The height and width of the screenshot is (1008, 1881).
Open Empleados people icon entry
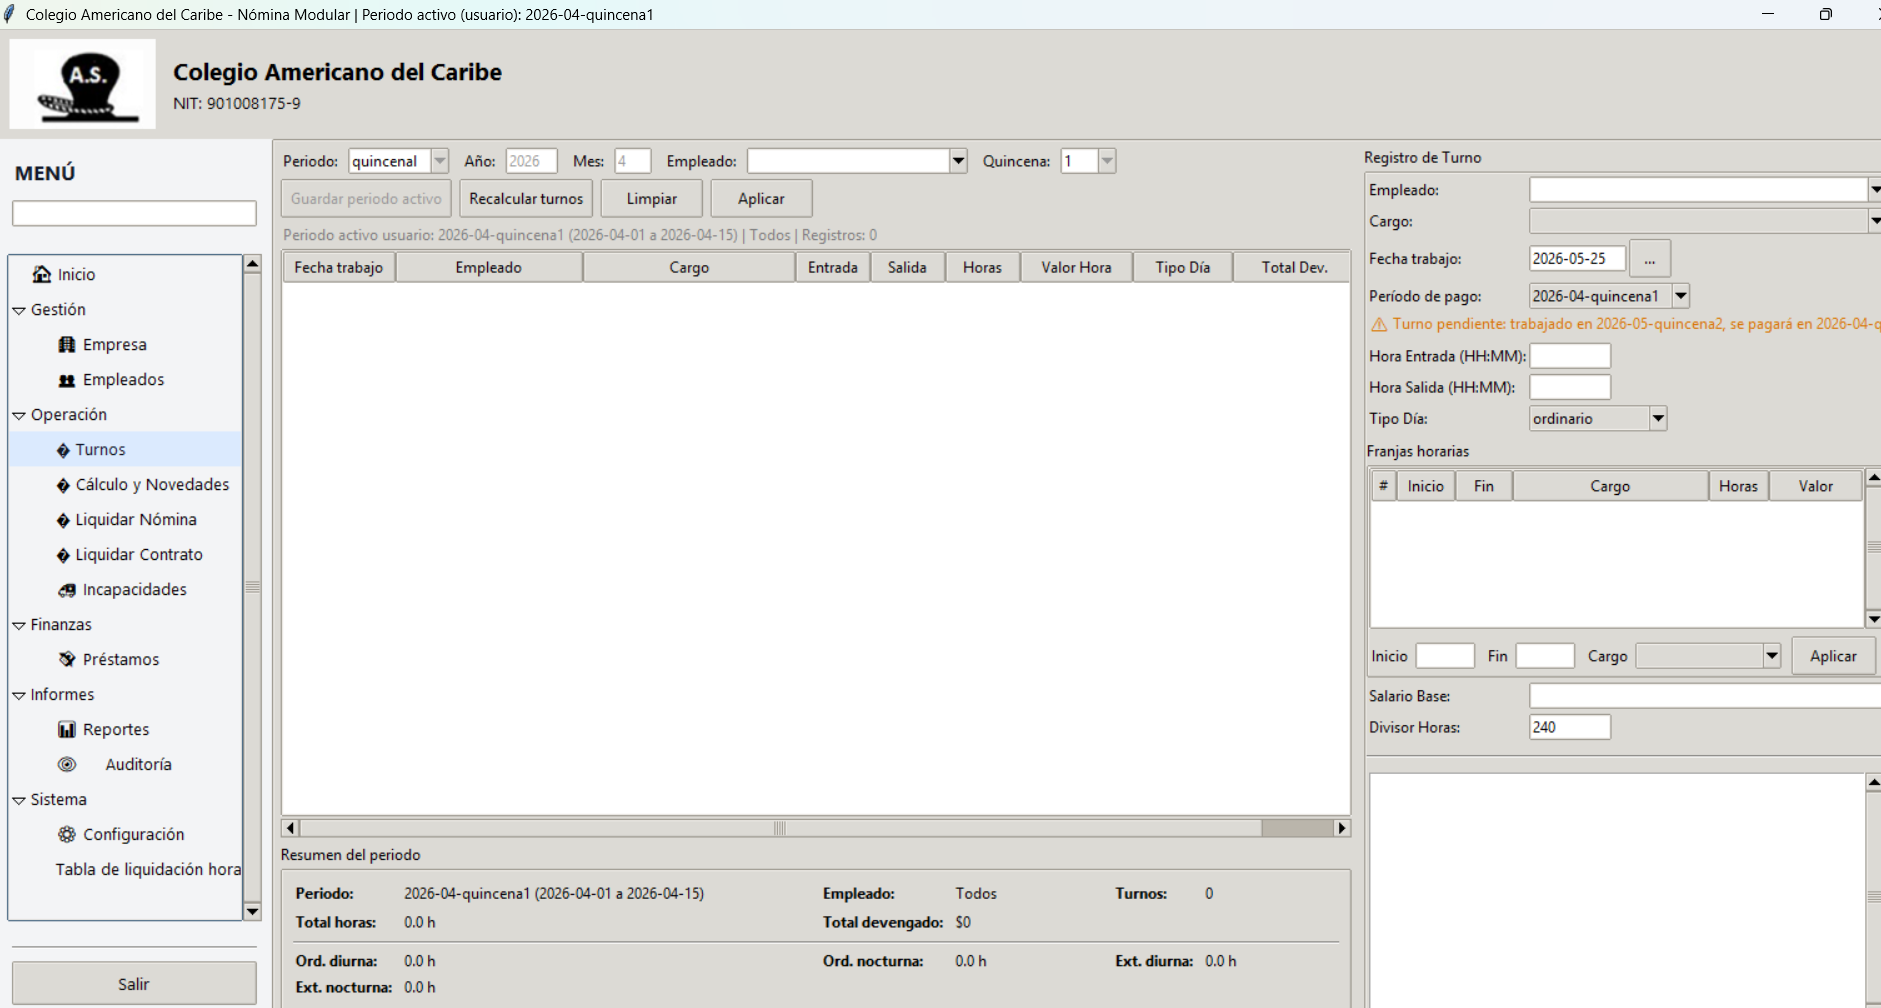67,380
